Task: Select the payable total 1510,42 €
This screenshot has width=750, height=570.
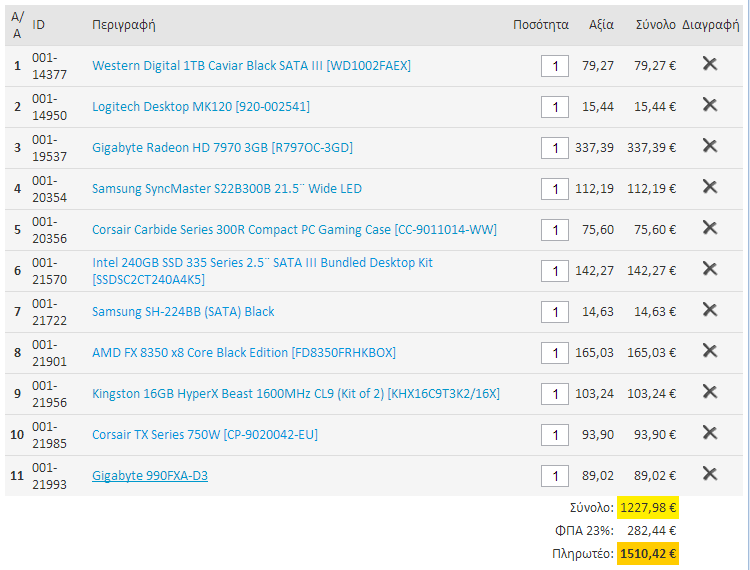Action: [x=648, y=554]
